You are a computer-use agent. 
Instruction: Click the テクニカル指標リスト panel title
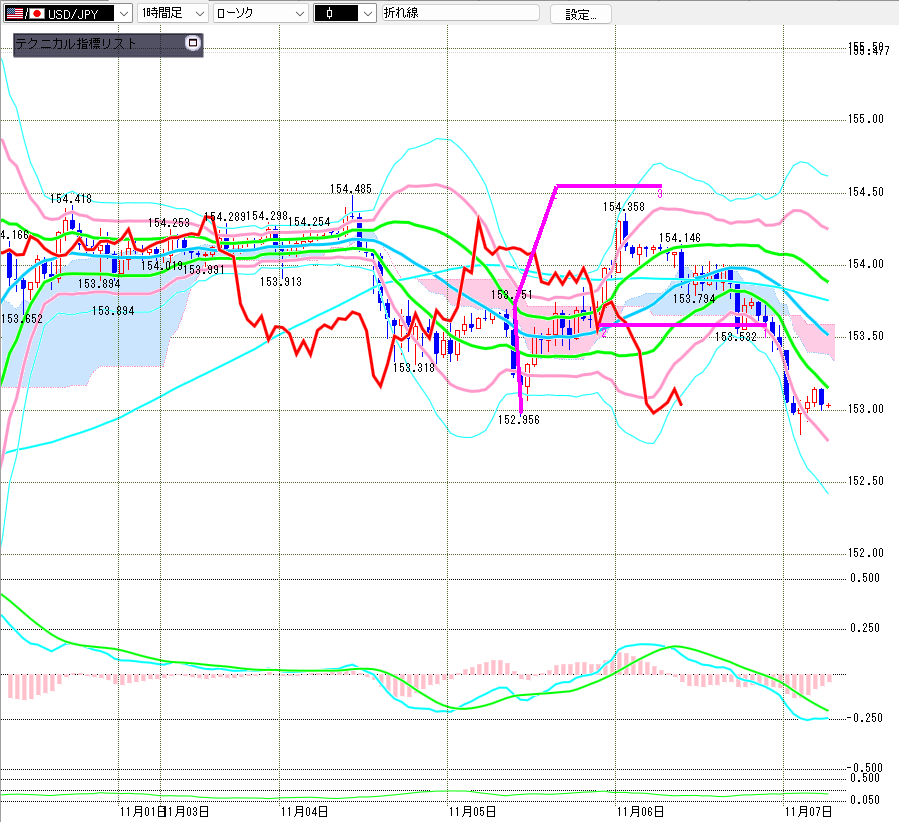[76, 44]
